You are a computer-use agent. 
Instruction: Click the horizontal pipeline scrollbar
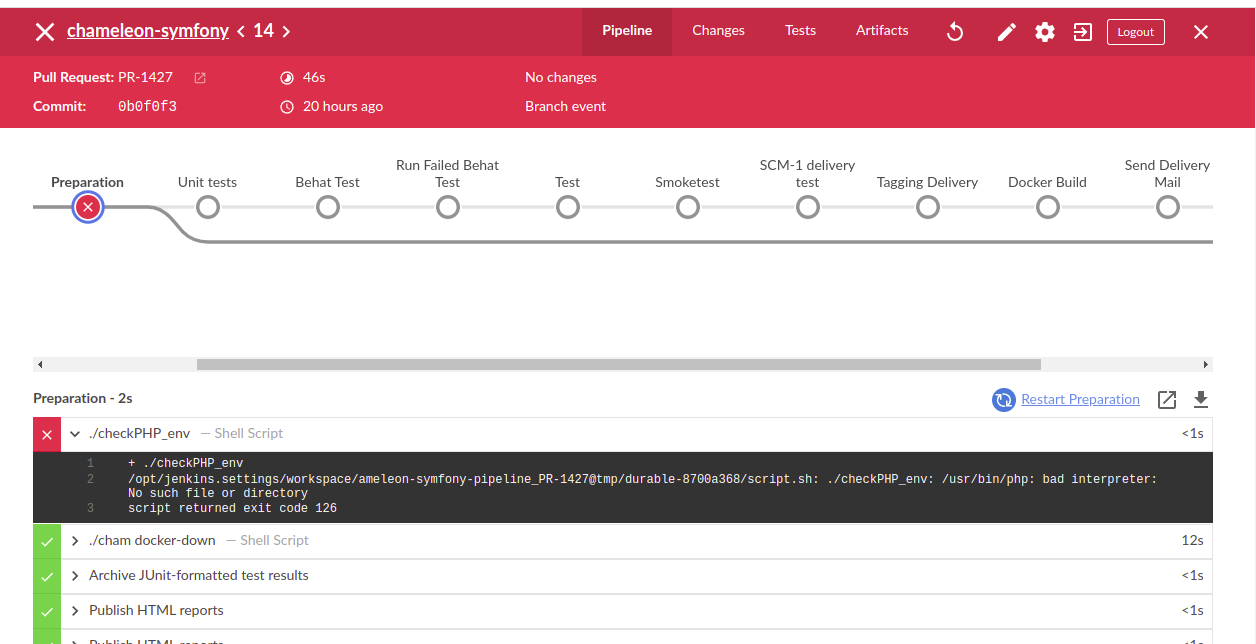[618, 365]
